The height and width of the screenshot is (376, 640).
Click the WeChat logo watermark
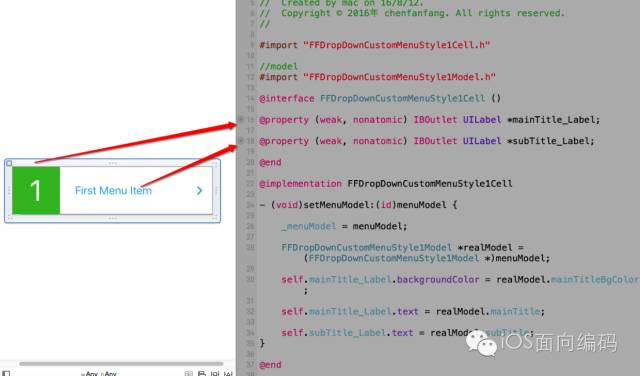point(482,342)
